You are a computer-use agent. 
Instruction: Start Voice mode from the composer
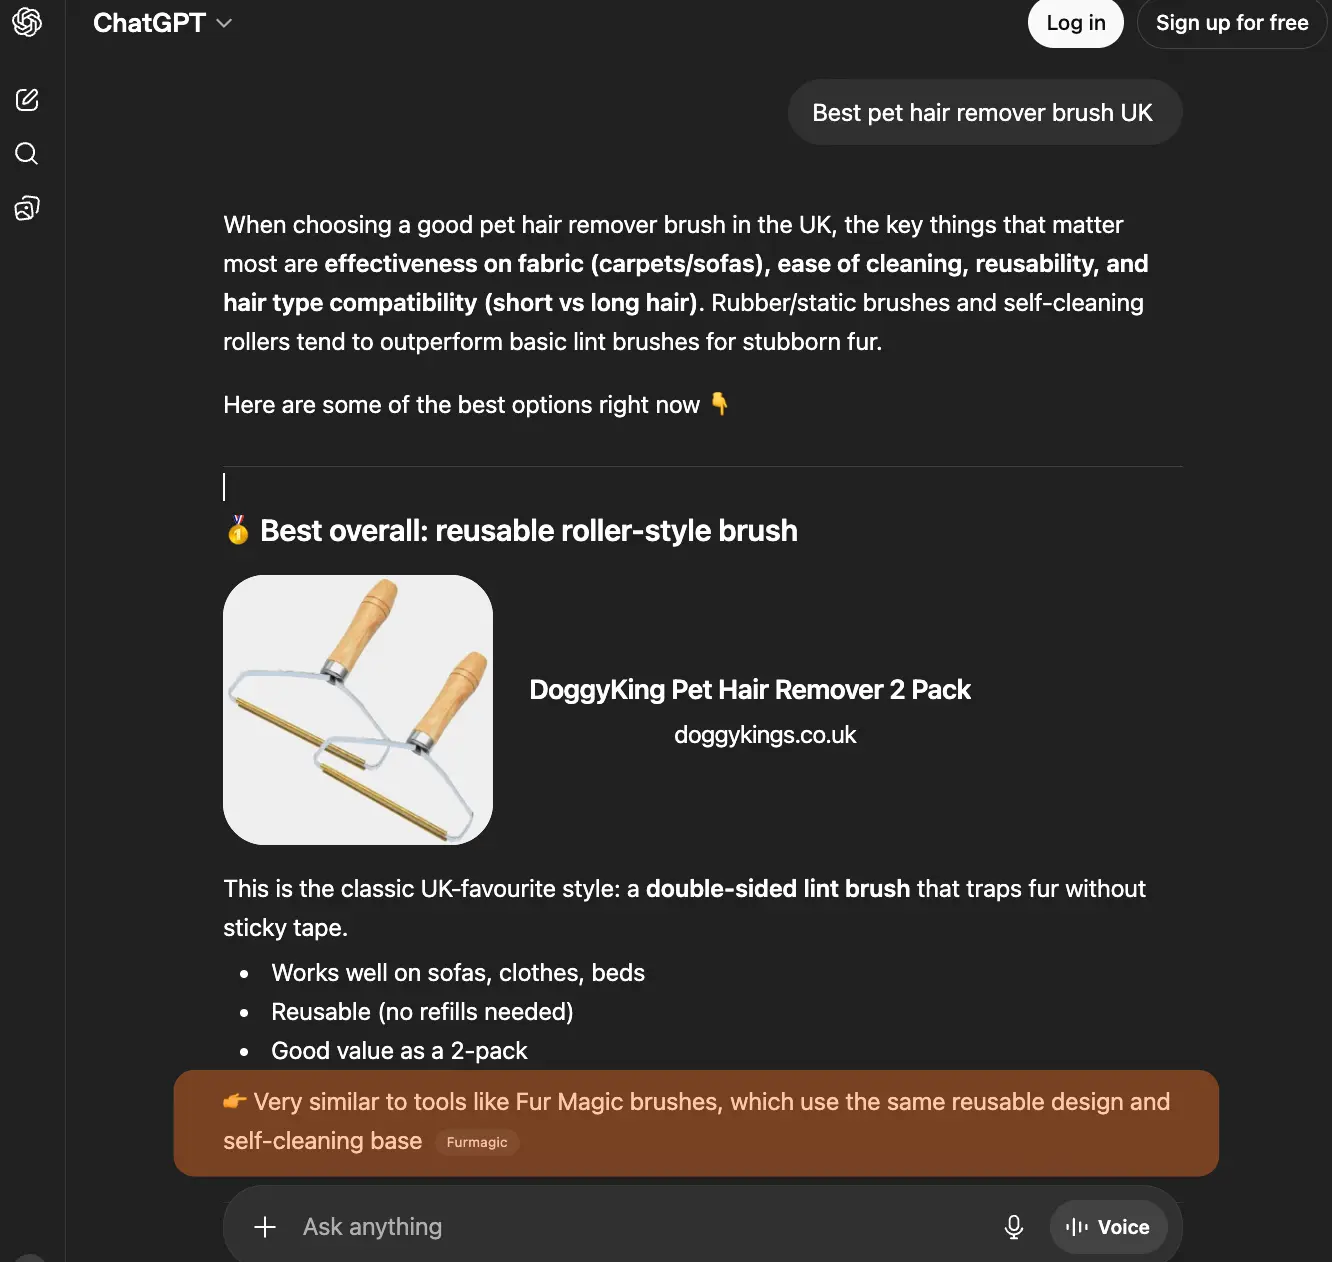click(x=1108, y=1227)
